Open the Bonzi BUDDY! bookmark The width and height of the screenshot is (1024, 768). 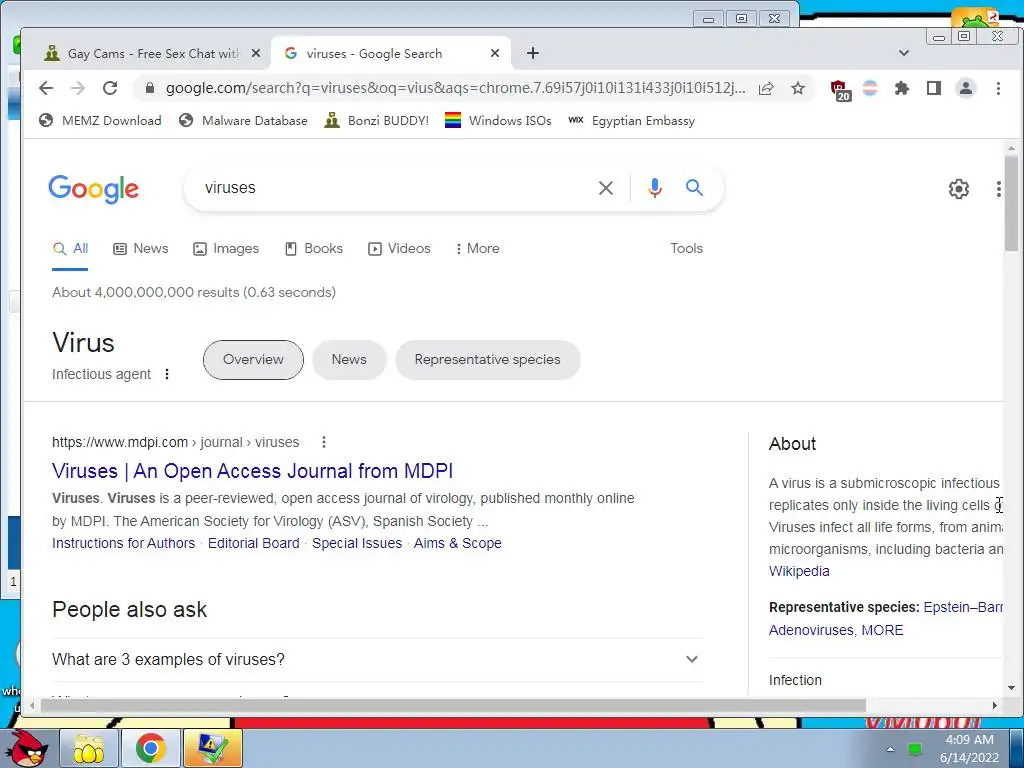tap(377, 121)
